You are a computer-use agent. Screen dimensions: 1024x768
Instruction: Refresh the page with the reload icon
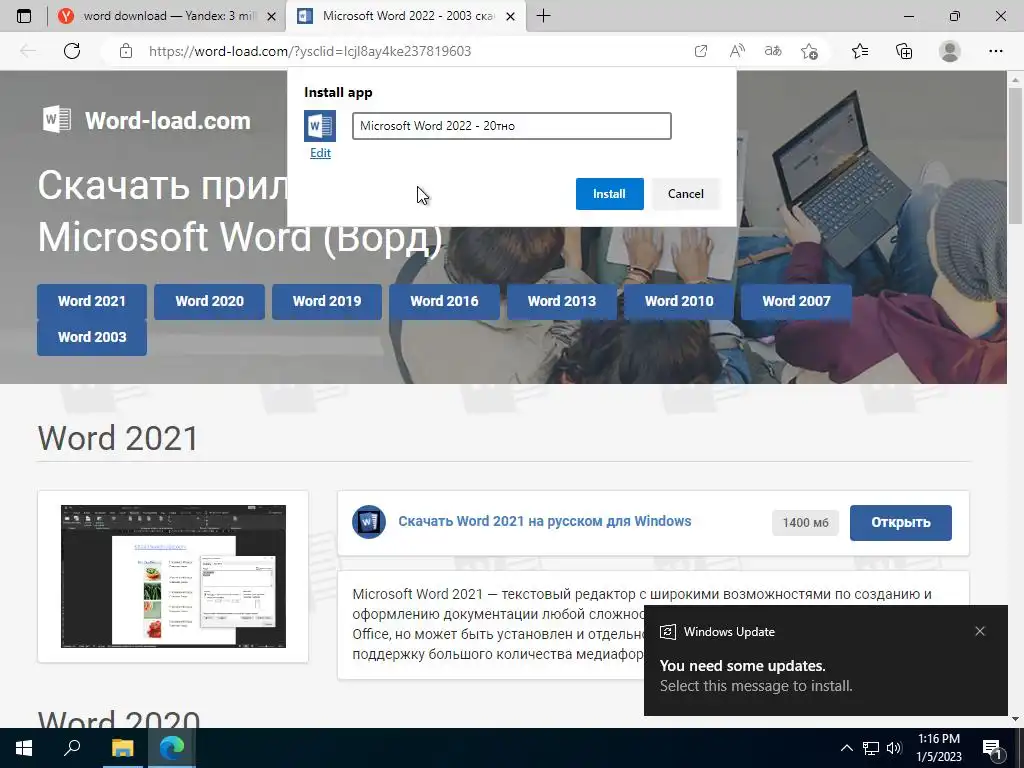72,51
